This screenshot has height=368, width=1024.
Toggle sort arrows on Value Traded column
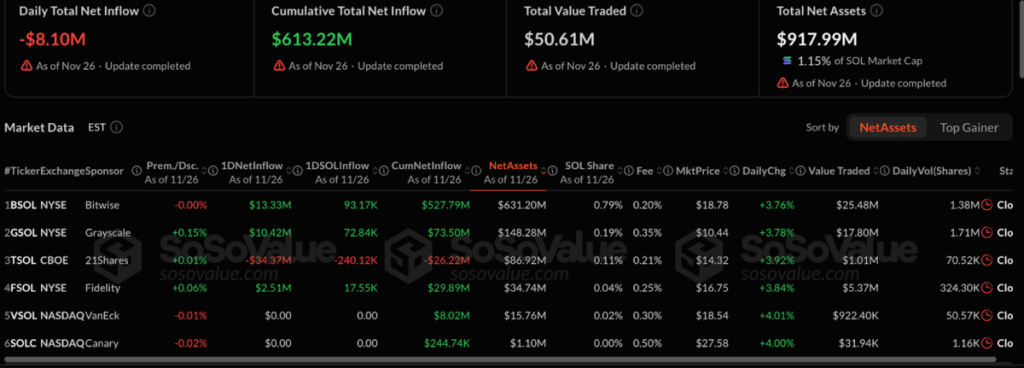coord(876,171)
